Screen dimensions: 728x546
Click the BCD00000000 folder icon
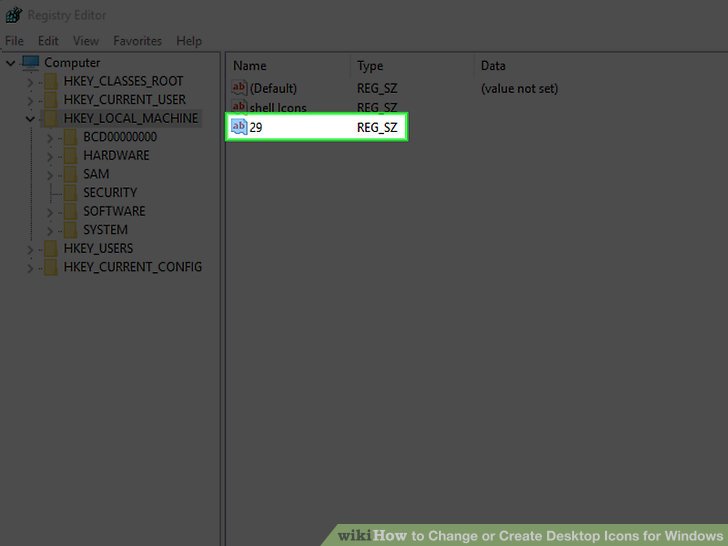point(70,137)
